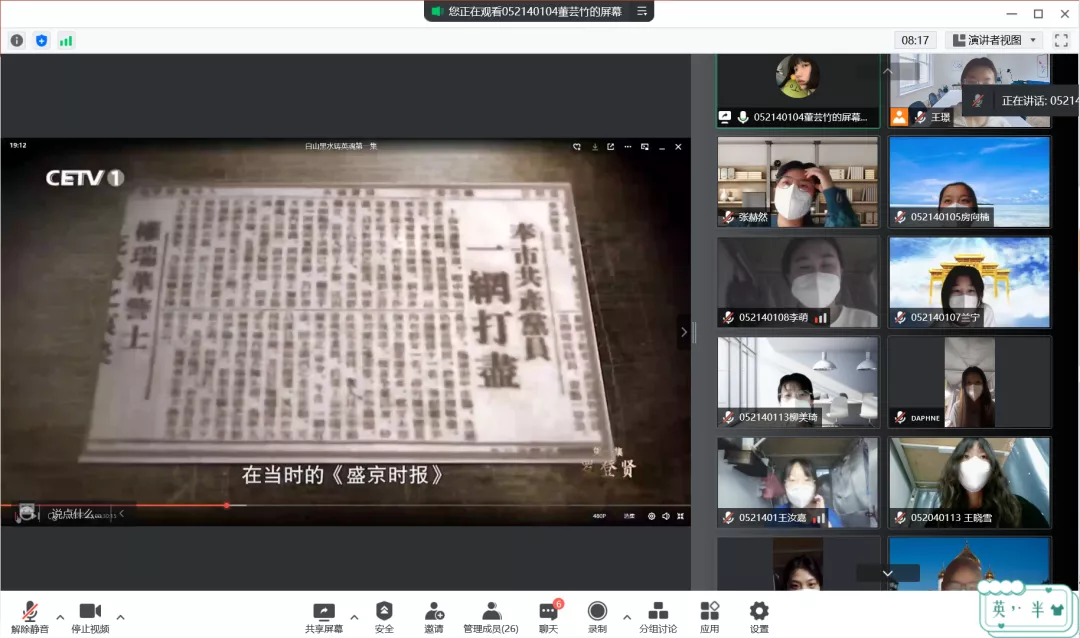1080x638 pixels.
Task: Select 052140104董芸竹 screen share thumbnail
Action: 798,91
